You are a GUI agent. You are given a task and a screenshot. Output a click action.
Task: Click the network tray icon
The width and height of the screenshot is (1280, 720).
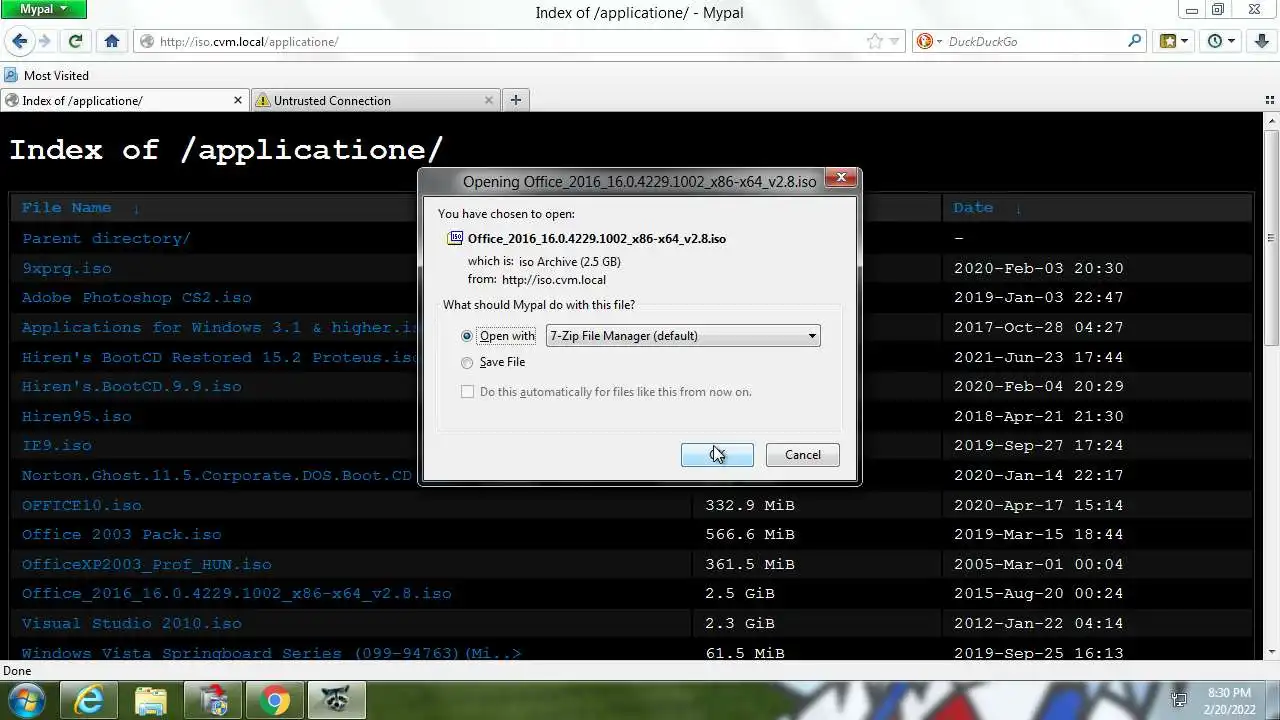[x=1179, y=700]
